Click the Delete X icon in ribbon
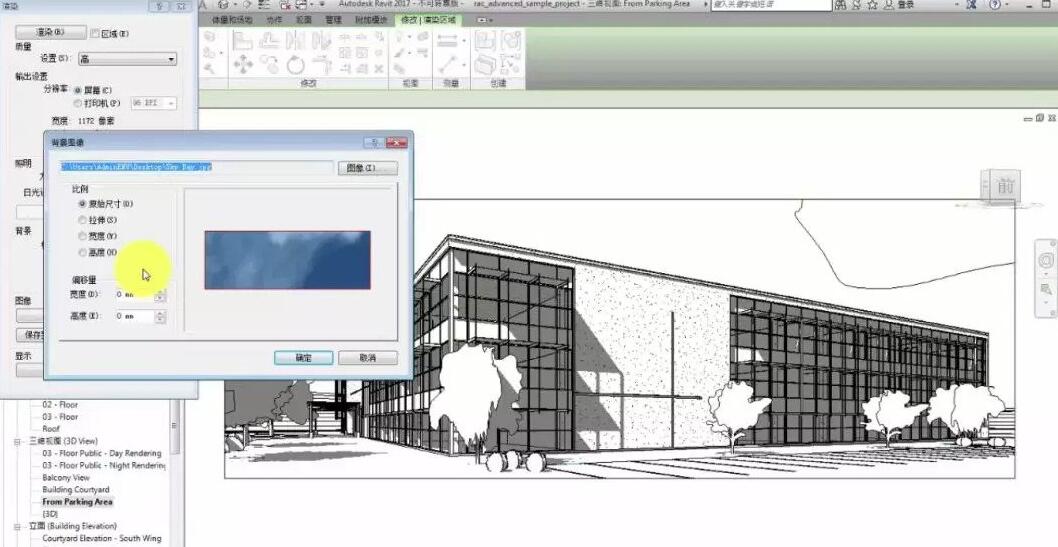1058x547 pixels. [379, 69]
